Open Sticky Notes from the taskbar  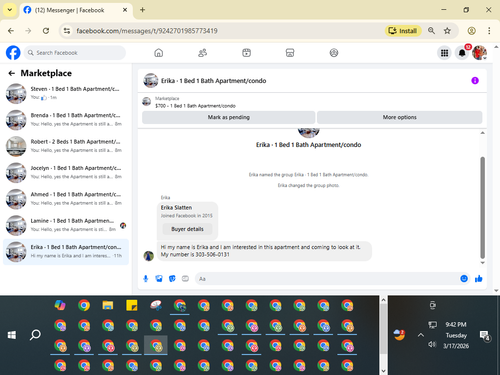tap(132, 305)
